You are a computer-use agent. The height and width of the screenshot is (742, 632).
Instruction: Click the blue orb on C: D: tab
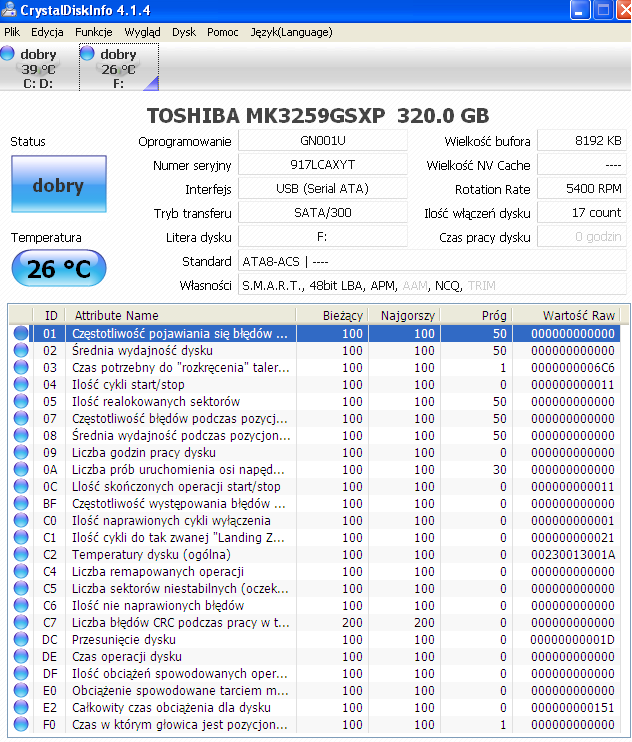click(7, 53)
